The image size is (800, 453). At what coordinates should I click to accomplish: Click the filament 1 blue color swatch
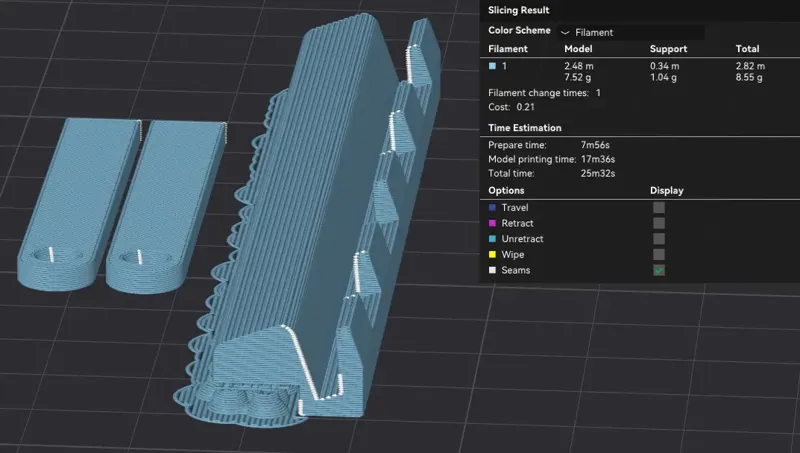[x=492, y=66]
